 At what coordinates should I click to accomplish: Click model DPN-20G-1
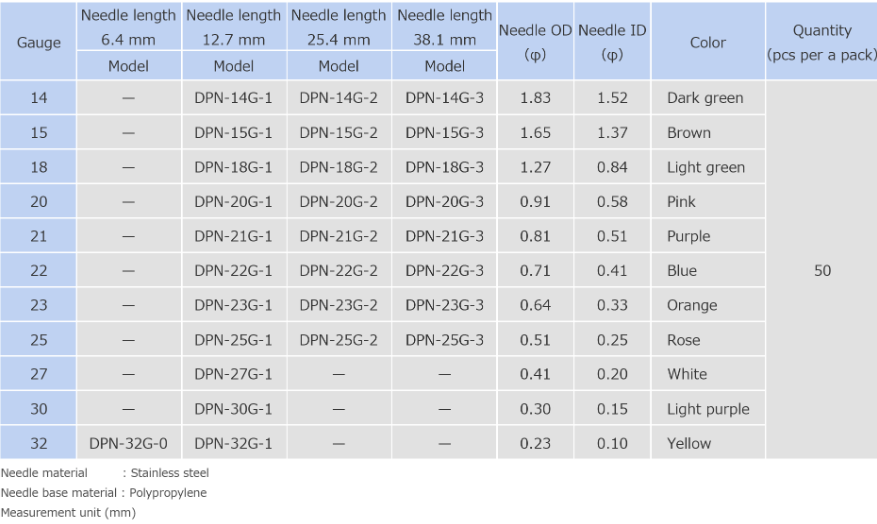[x=233, y=202]
